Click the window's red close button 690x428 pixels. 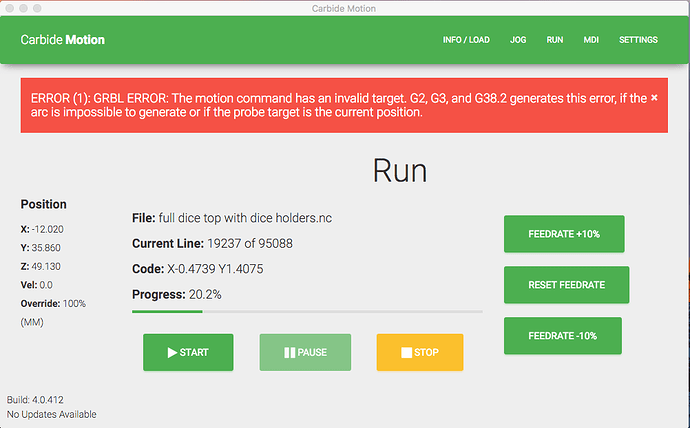[9, 8]
